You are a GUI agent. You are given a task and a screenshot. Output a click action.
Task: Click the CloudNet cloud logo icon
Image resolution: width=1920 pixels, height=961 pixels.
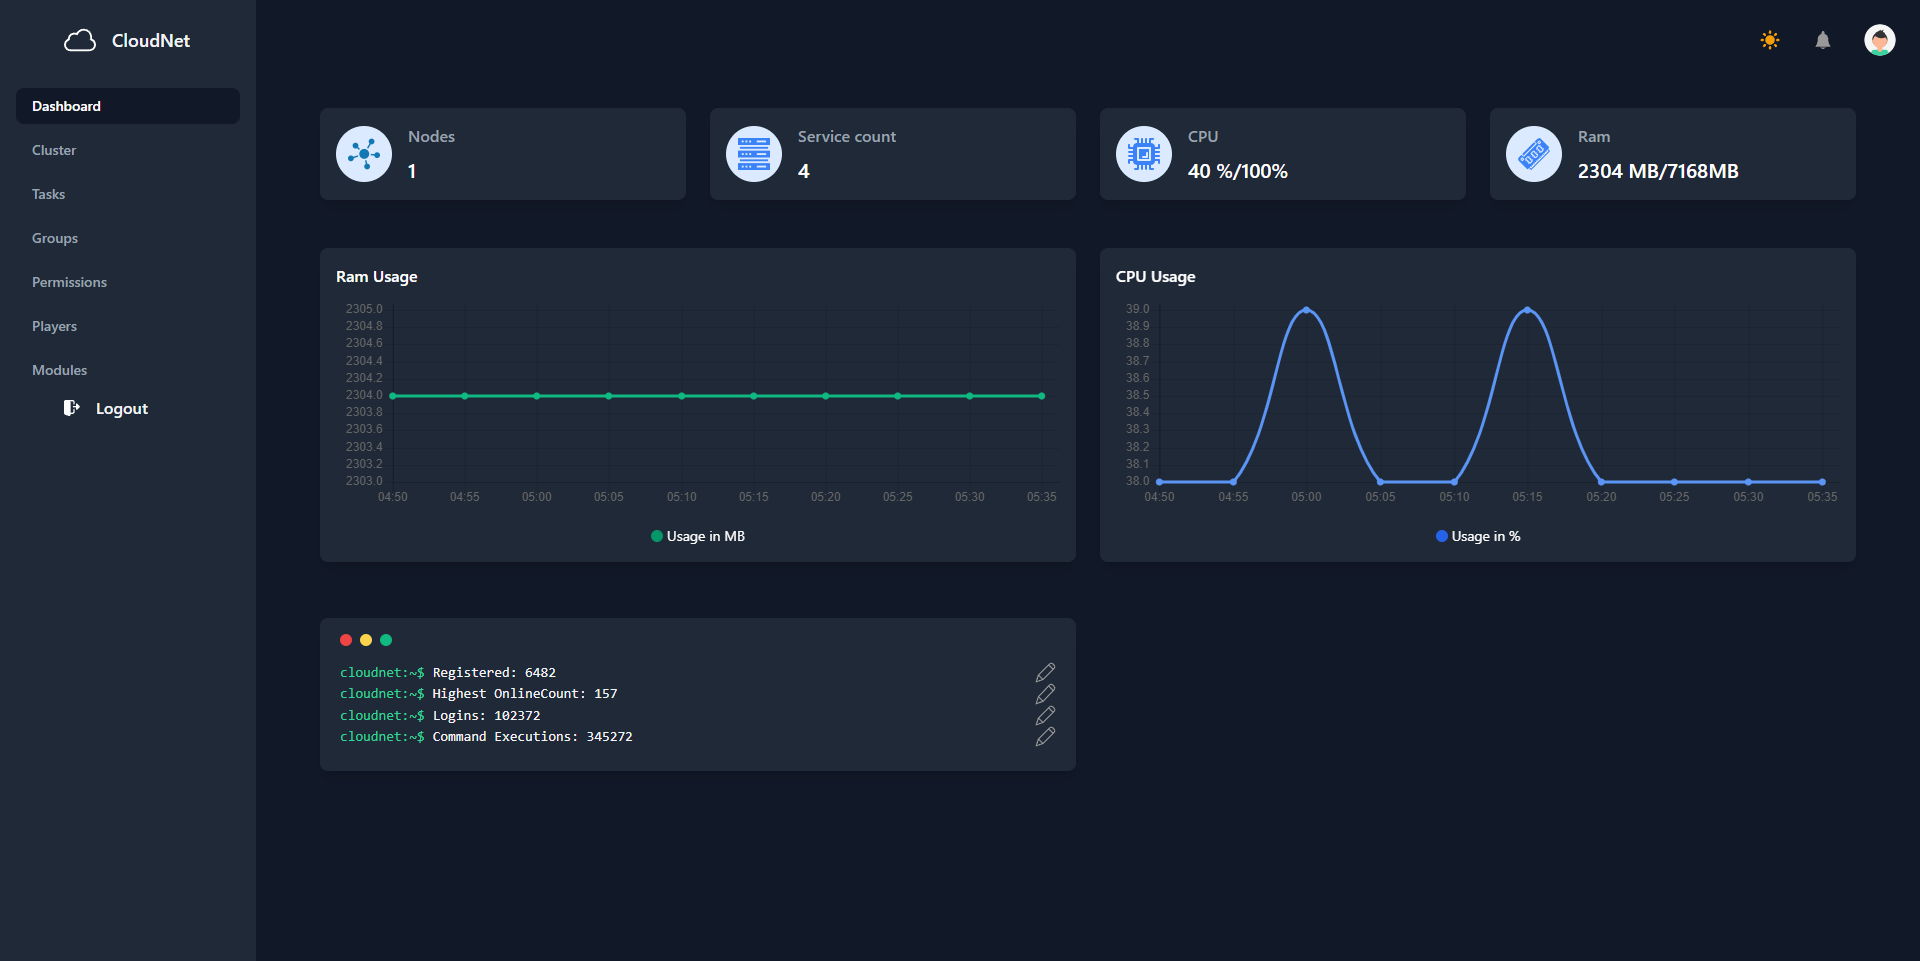tap(80, 40)
